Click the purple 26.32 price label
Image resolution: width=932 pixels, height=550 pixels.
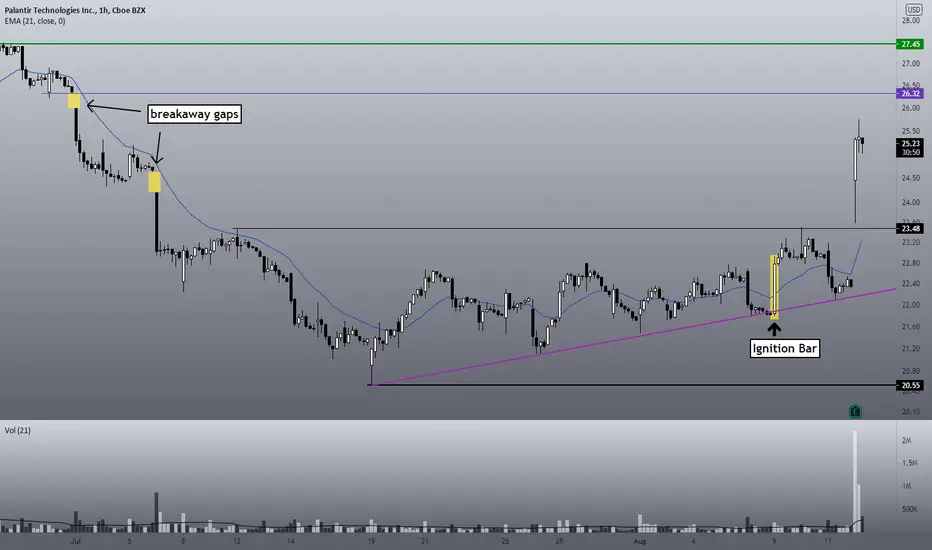[910, 93]
